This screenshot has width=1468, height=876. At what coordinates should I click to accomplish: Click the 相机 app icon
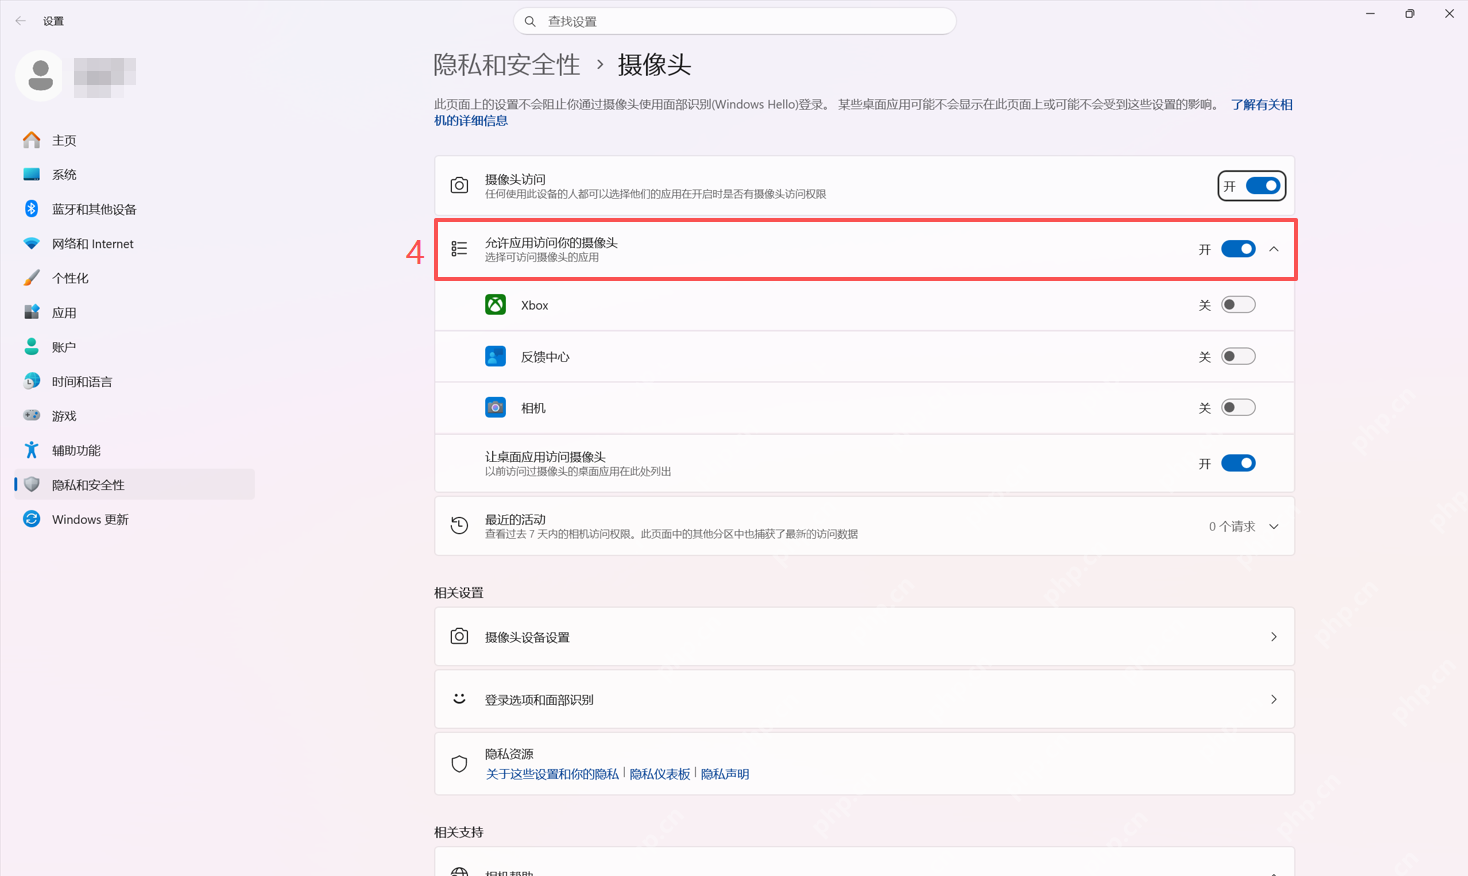(495, 408)
